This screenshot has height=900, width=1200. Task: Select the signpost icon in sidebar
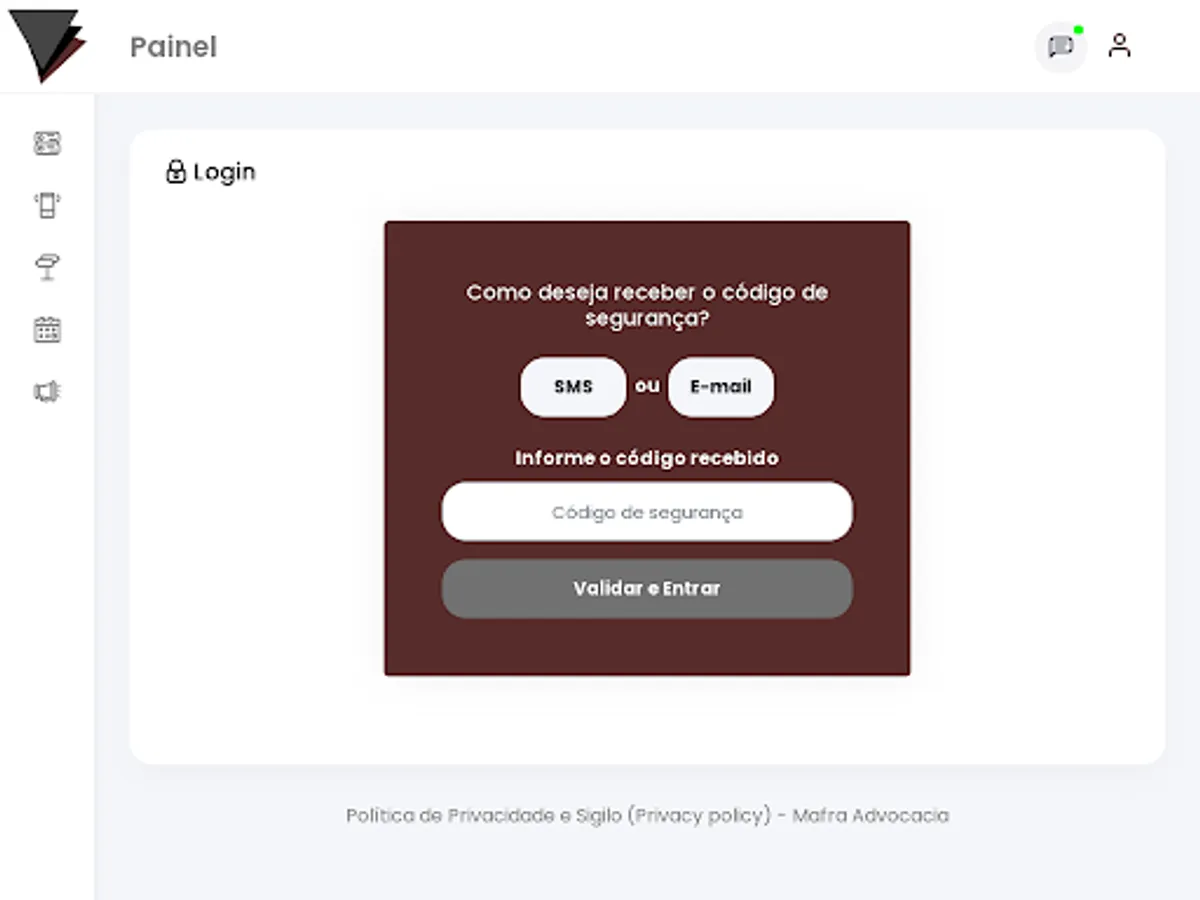tap(47, 267)
